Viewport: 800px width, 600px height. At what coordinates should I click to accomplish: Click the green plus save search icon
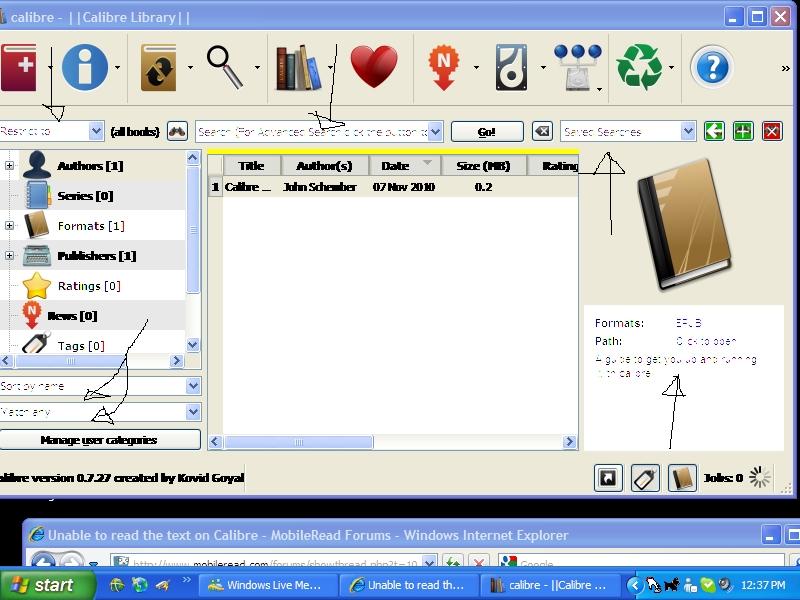pos(743,131)
